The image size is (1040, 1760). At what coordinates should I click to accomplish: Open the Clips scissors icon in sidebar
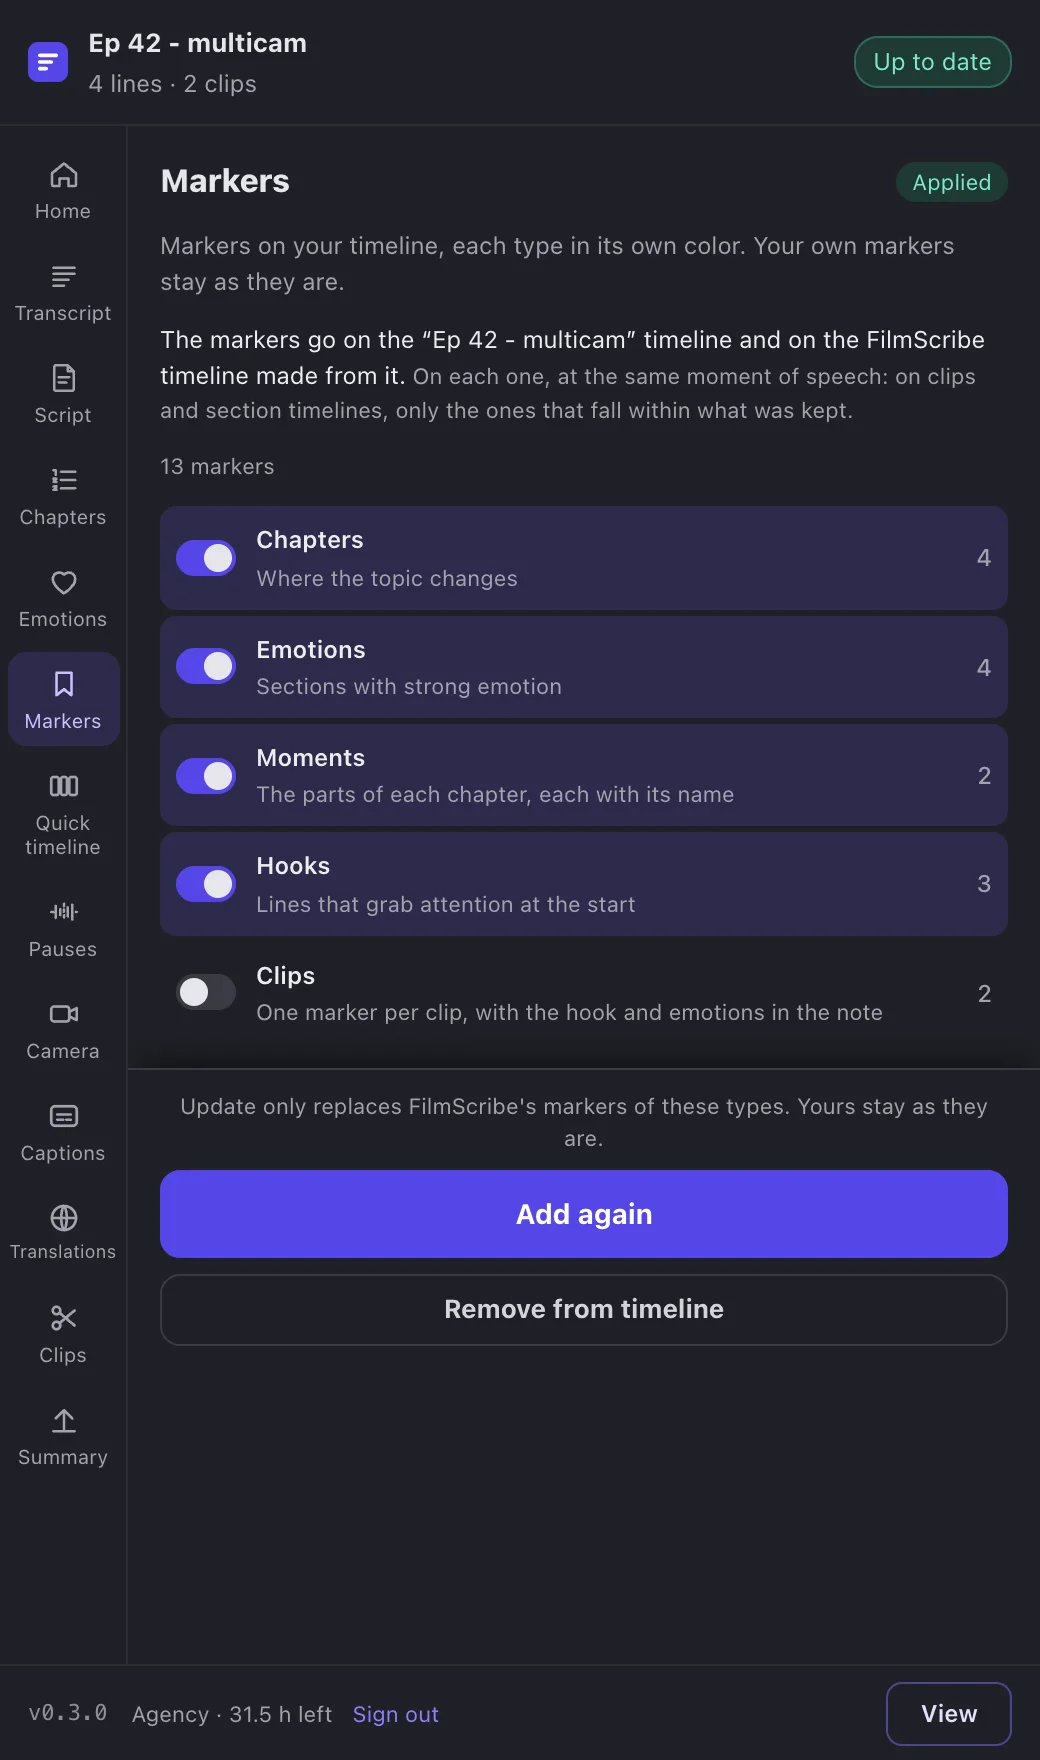pos(63,1319)
